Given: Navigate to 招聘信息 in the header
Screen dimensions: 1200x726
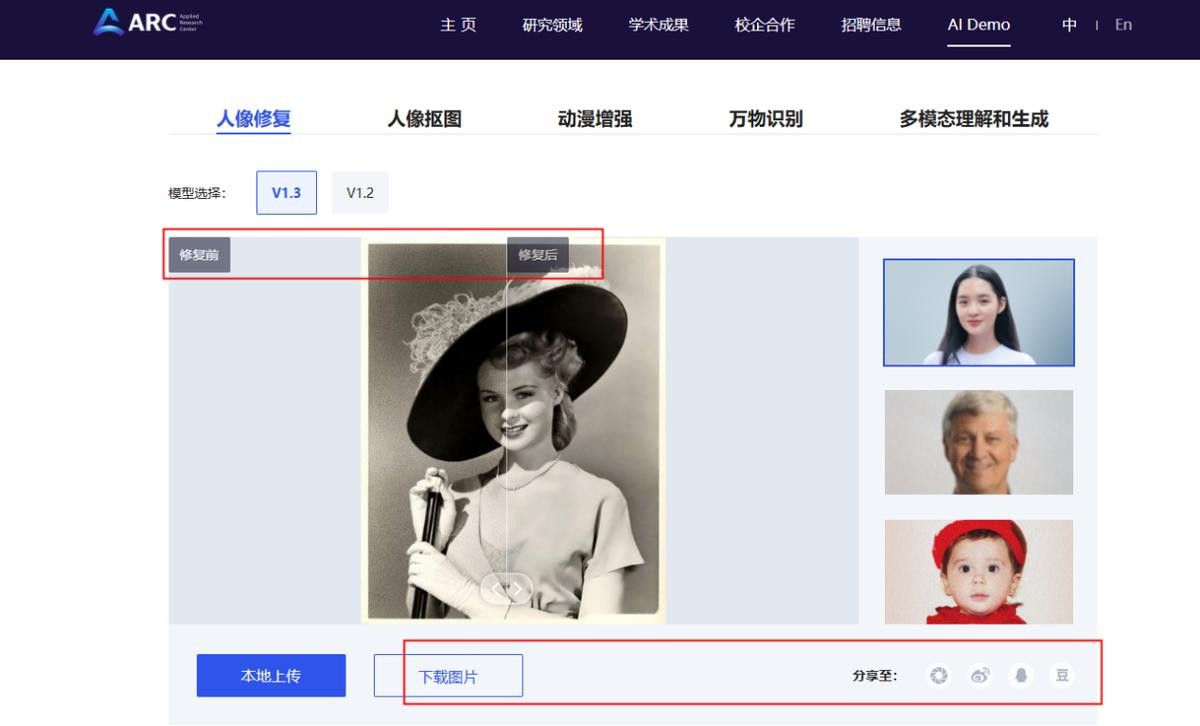Looking at the screenshot, I should coord(871,25).
